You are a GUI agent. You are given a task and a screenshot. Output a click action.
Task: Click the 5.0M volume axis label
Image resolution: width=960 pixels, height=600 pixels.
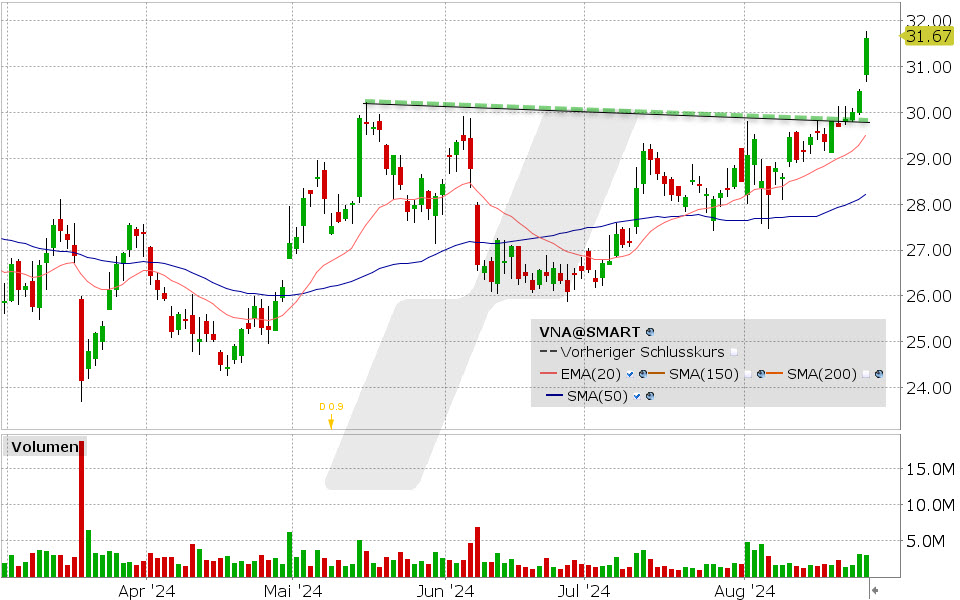tap(926, 542)
